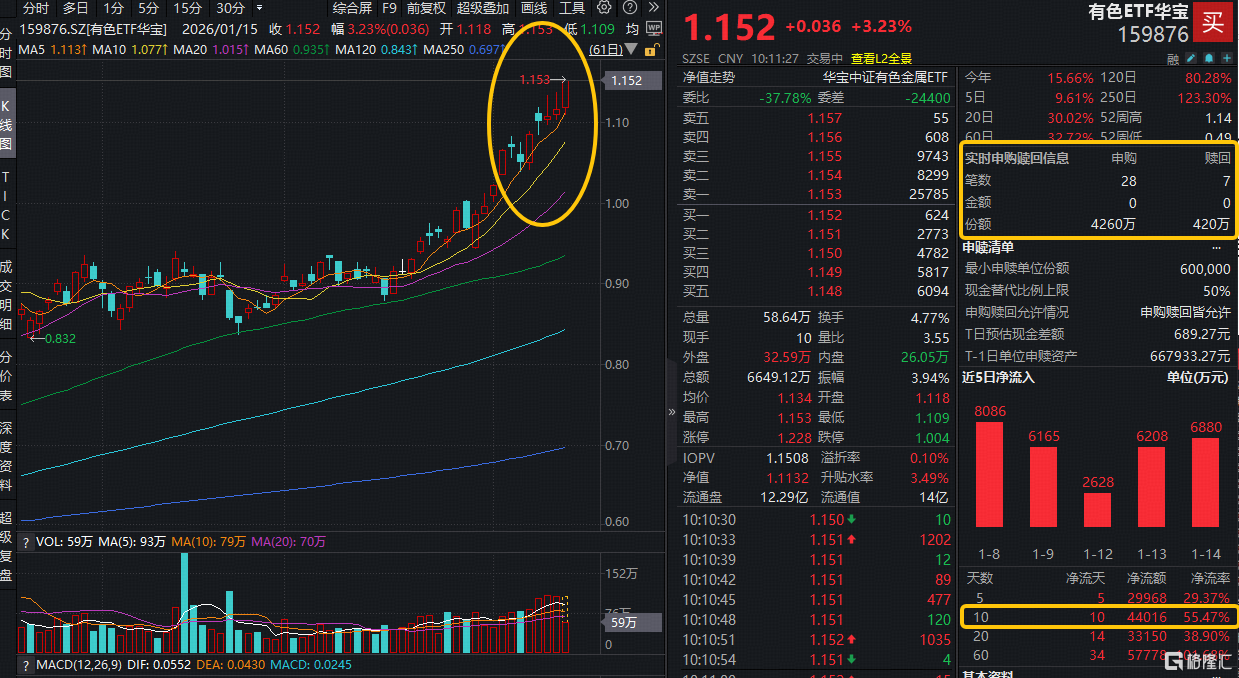The image size is (1239, 678).
Task: Click the 6880 net inflow bar for 1-14
Action: [x=1205, y=482]
